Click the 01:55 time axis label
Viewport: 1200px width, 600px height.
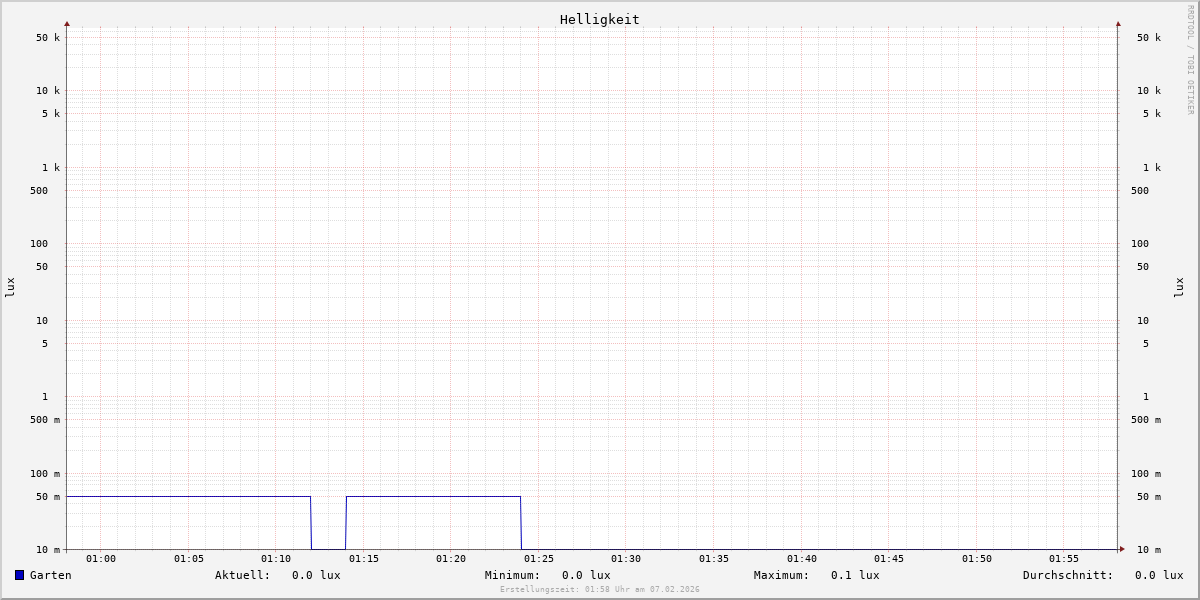(x=1064, y=559)
